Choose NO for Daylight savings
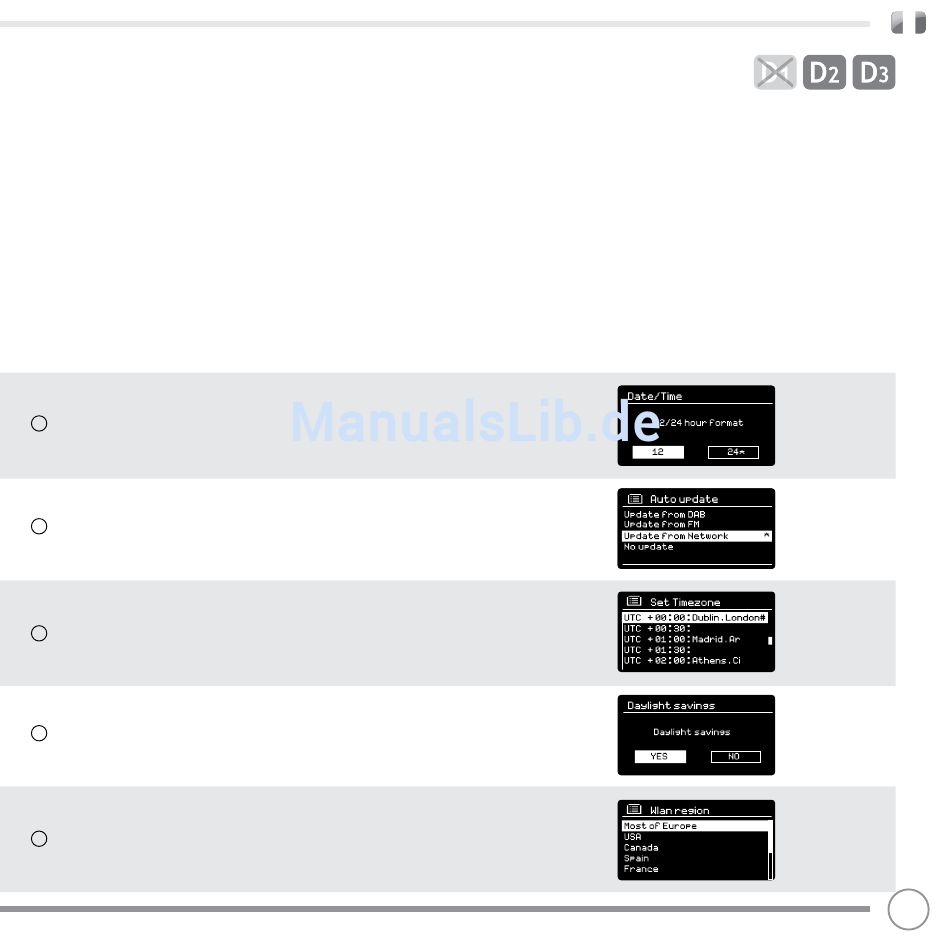The height and width of the screenshot is (950, 950). click(736, 756)
